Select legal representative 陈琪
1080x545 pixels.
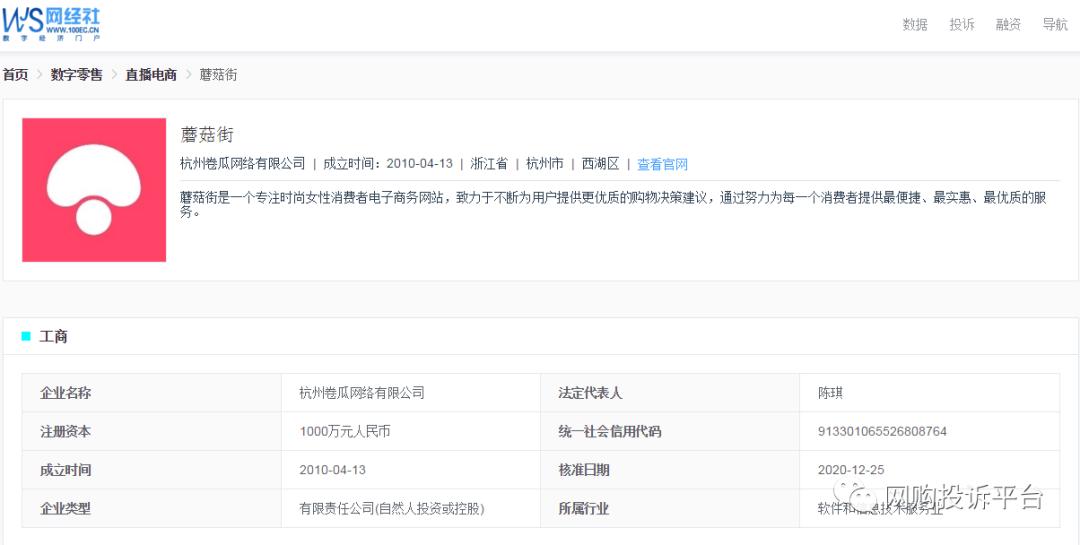(830, 393)
